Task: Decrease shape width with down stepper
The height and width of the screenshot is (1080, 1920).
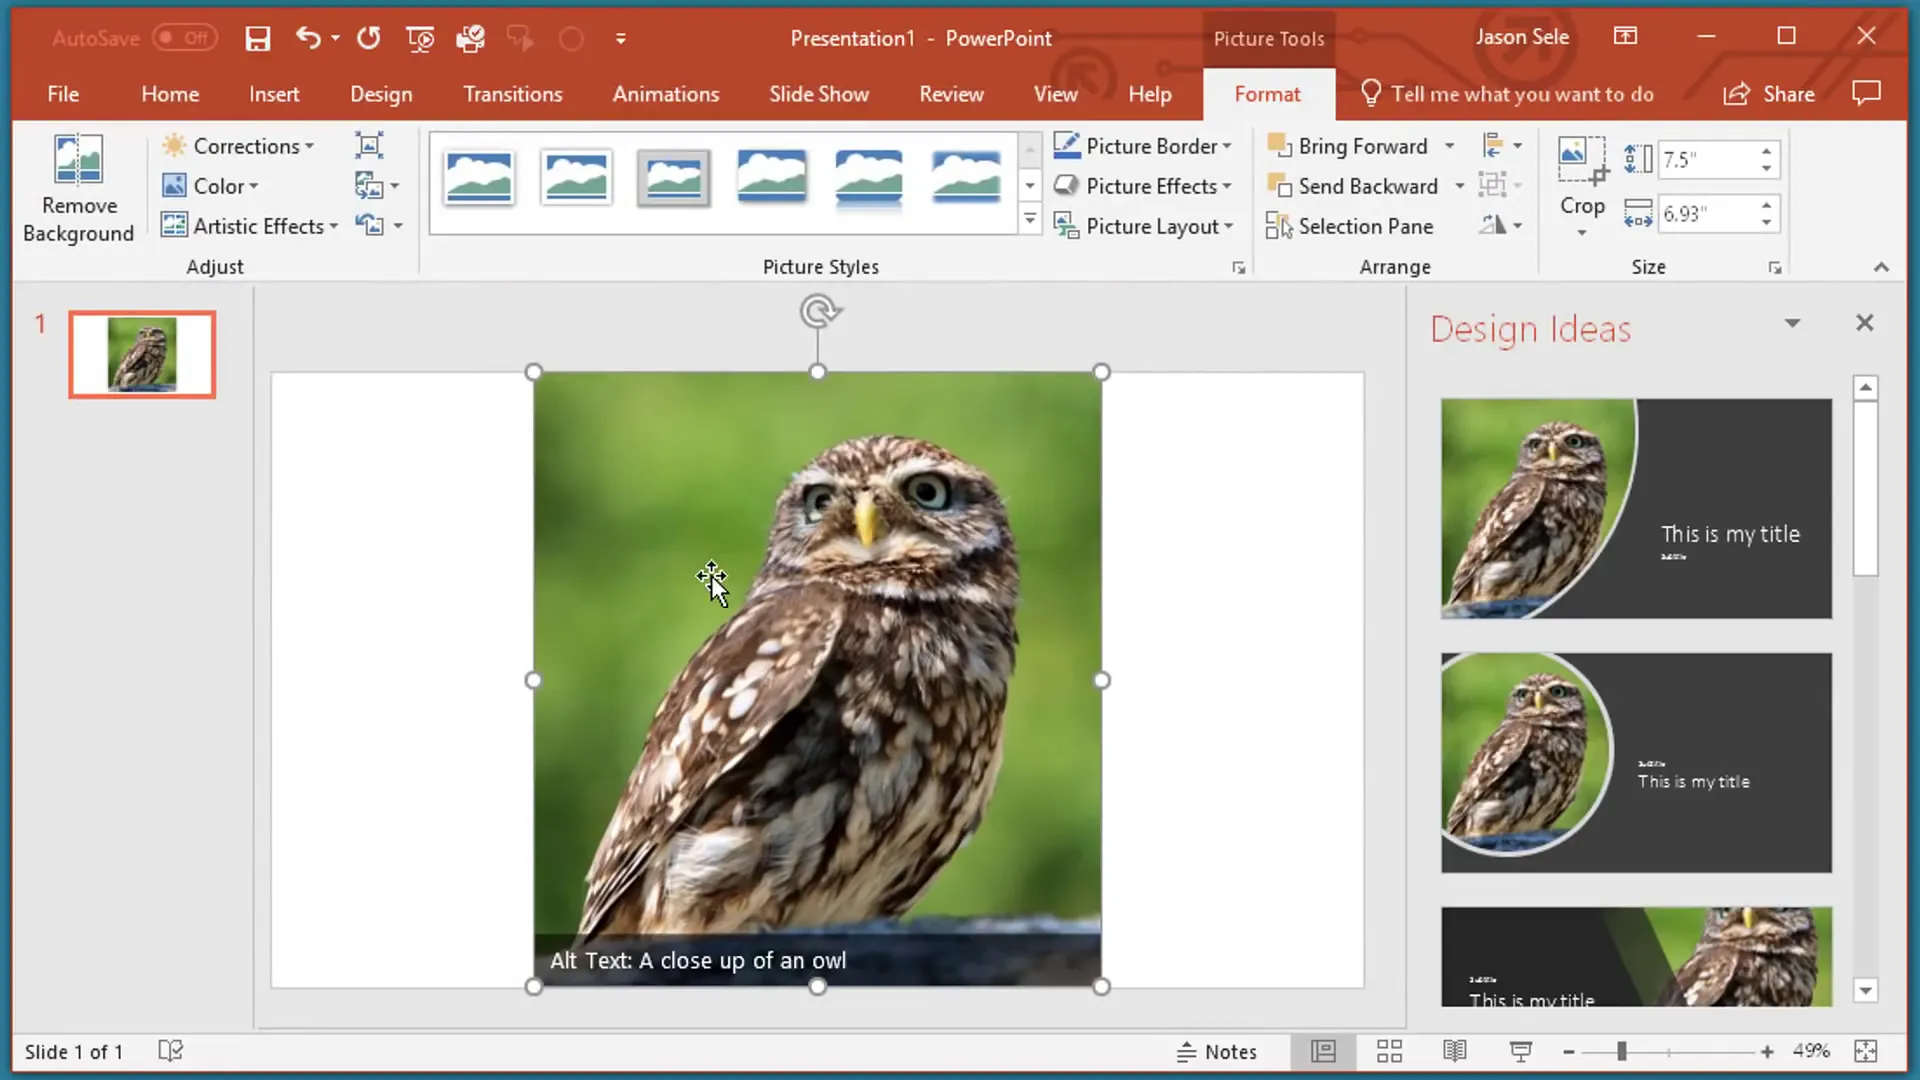Action: 1767,223
